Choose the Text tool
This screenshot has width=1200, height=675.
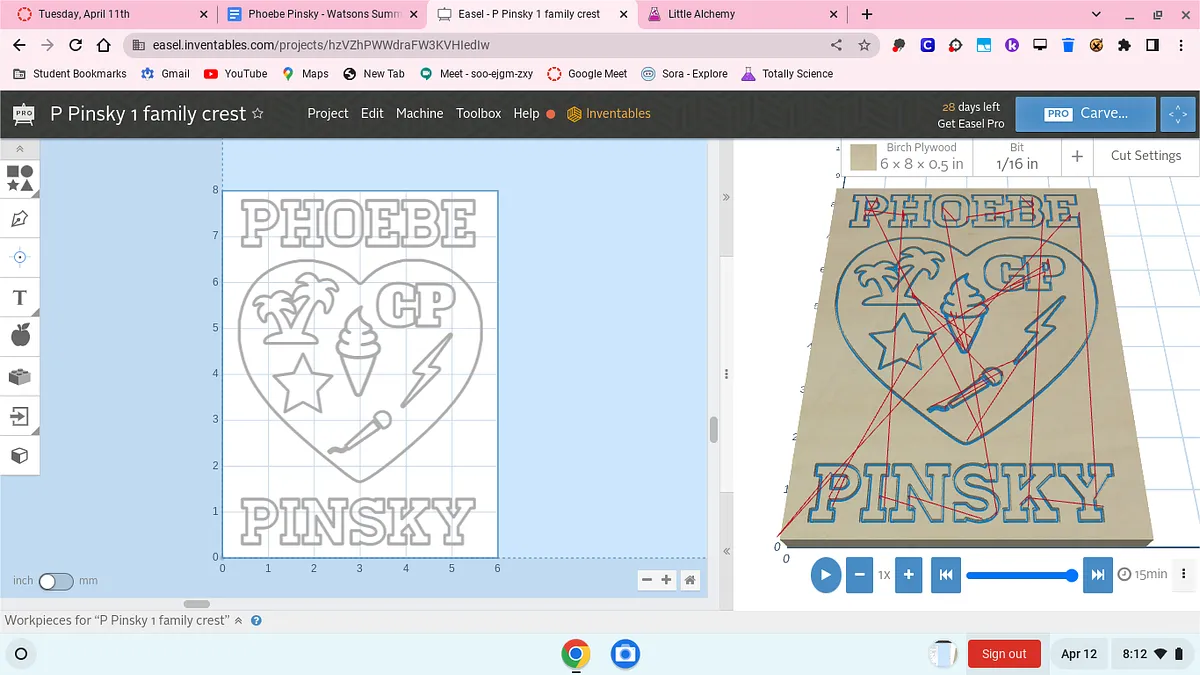point(20,298)
